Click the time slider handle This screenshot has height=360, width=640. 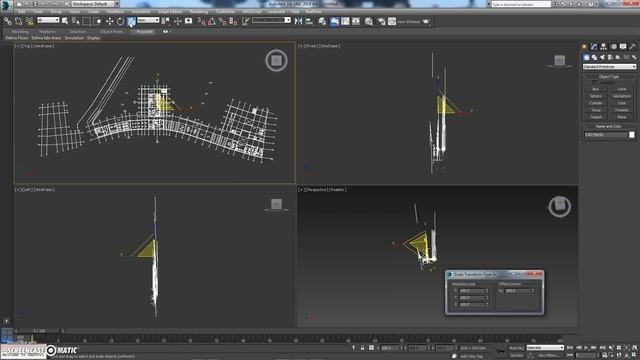[39, 331]
